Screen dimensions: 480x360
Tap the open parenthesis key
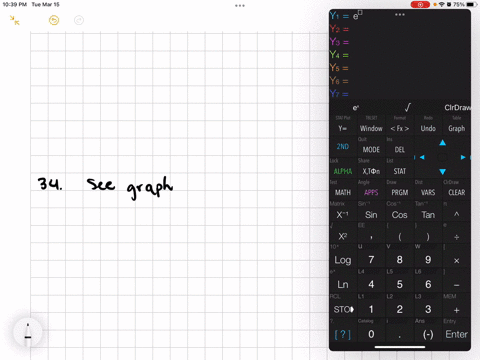[x=399, y=237]
